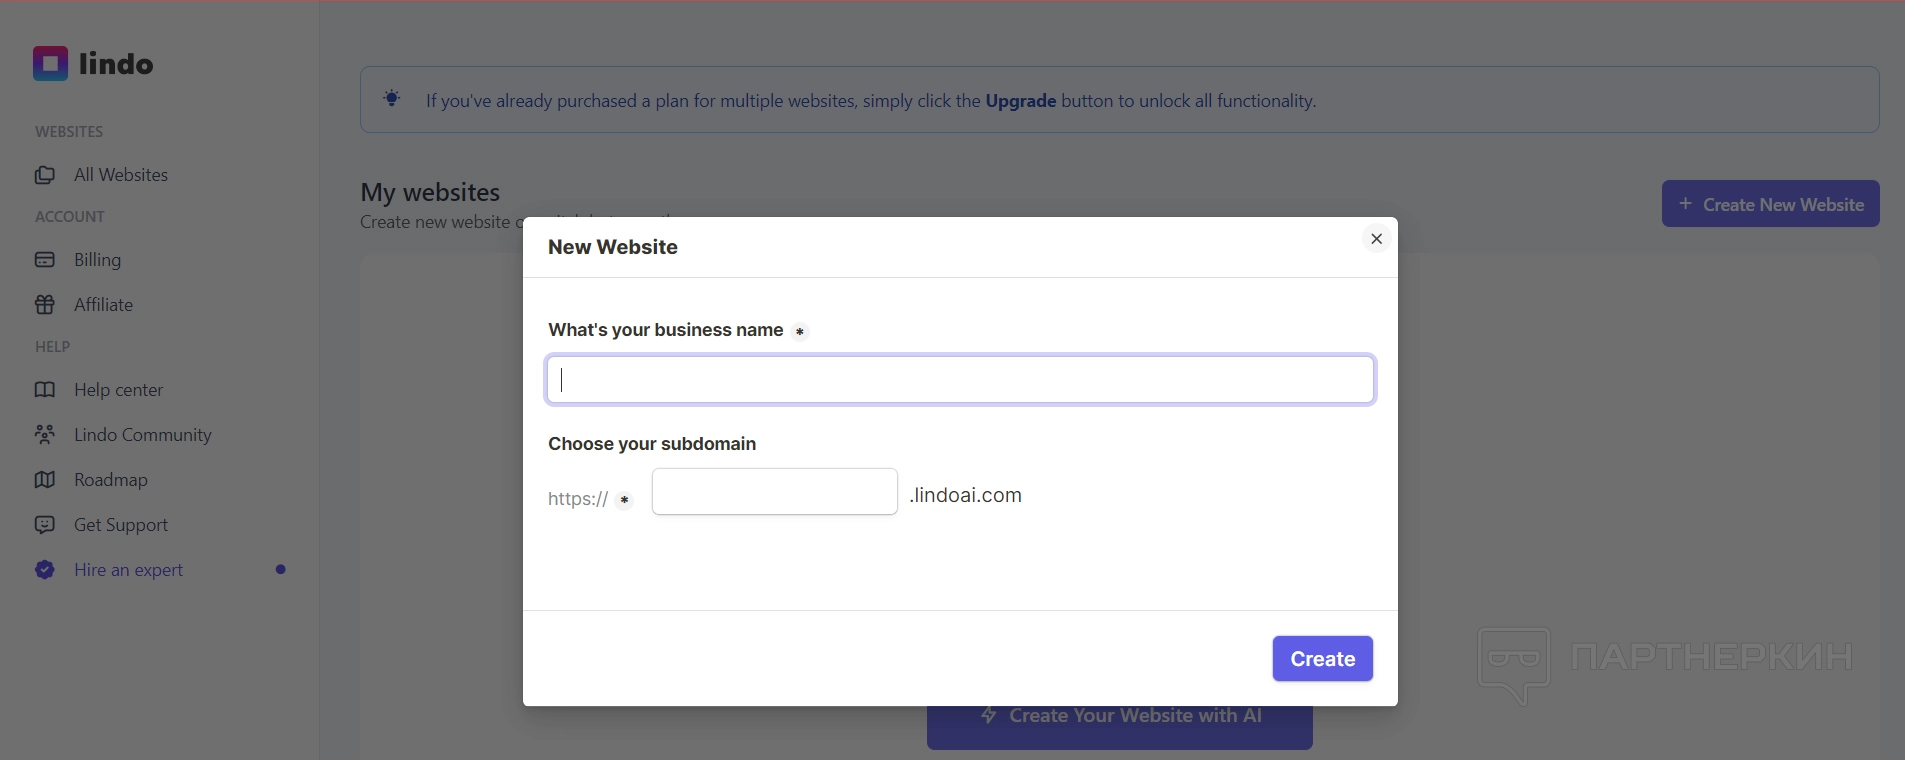Screen dimensions: 1905x760
Task: Click the All Websites stacked-pages icon
Action: coord(45,175)
